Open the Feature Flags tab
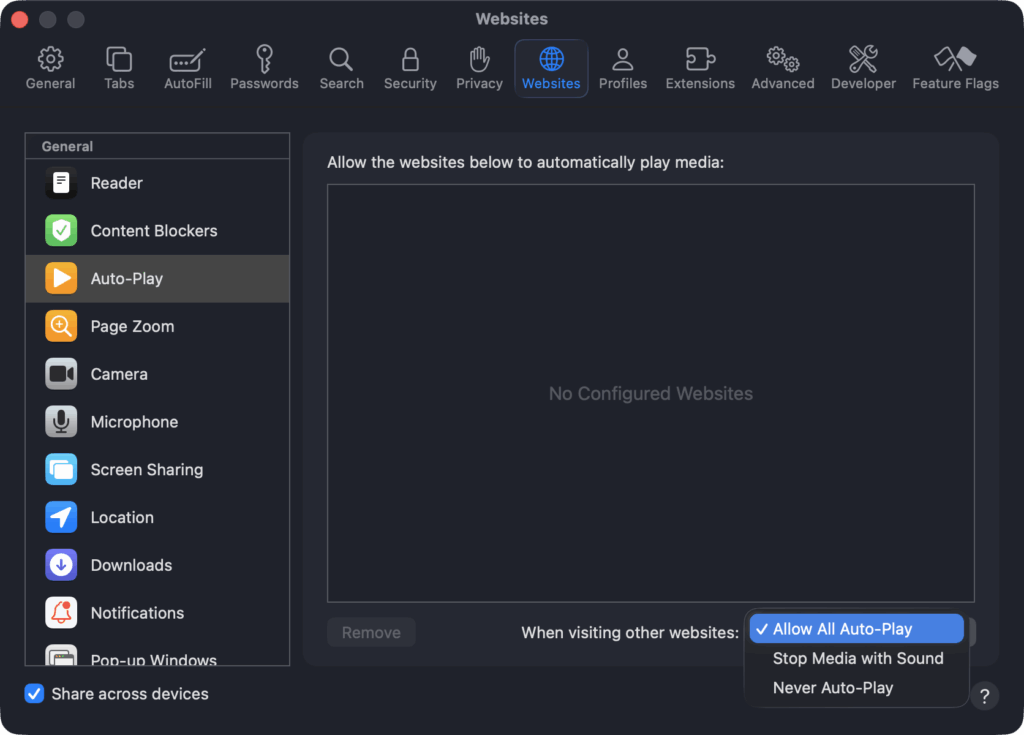This screenshot has width=1024, height=735. tap(955, 68)
